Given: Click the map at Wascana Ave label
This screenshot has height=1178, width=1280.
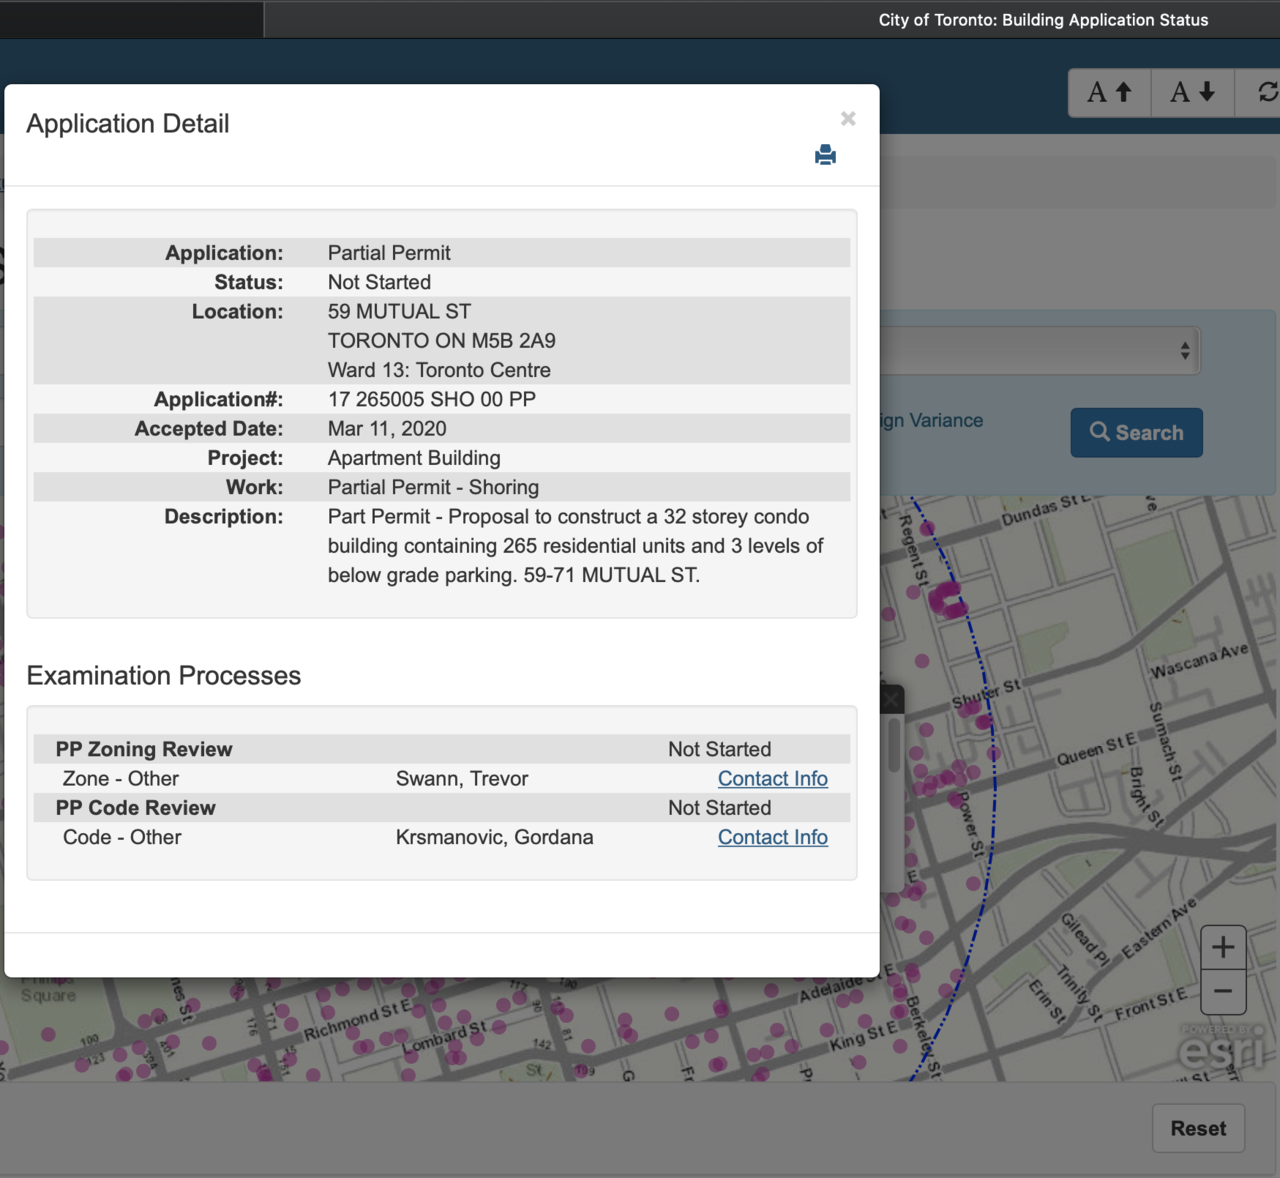Looking at the screenshot, I should coord(1198,661).
